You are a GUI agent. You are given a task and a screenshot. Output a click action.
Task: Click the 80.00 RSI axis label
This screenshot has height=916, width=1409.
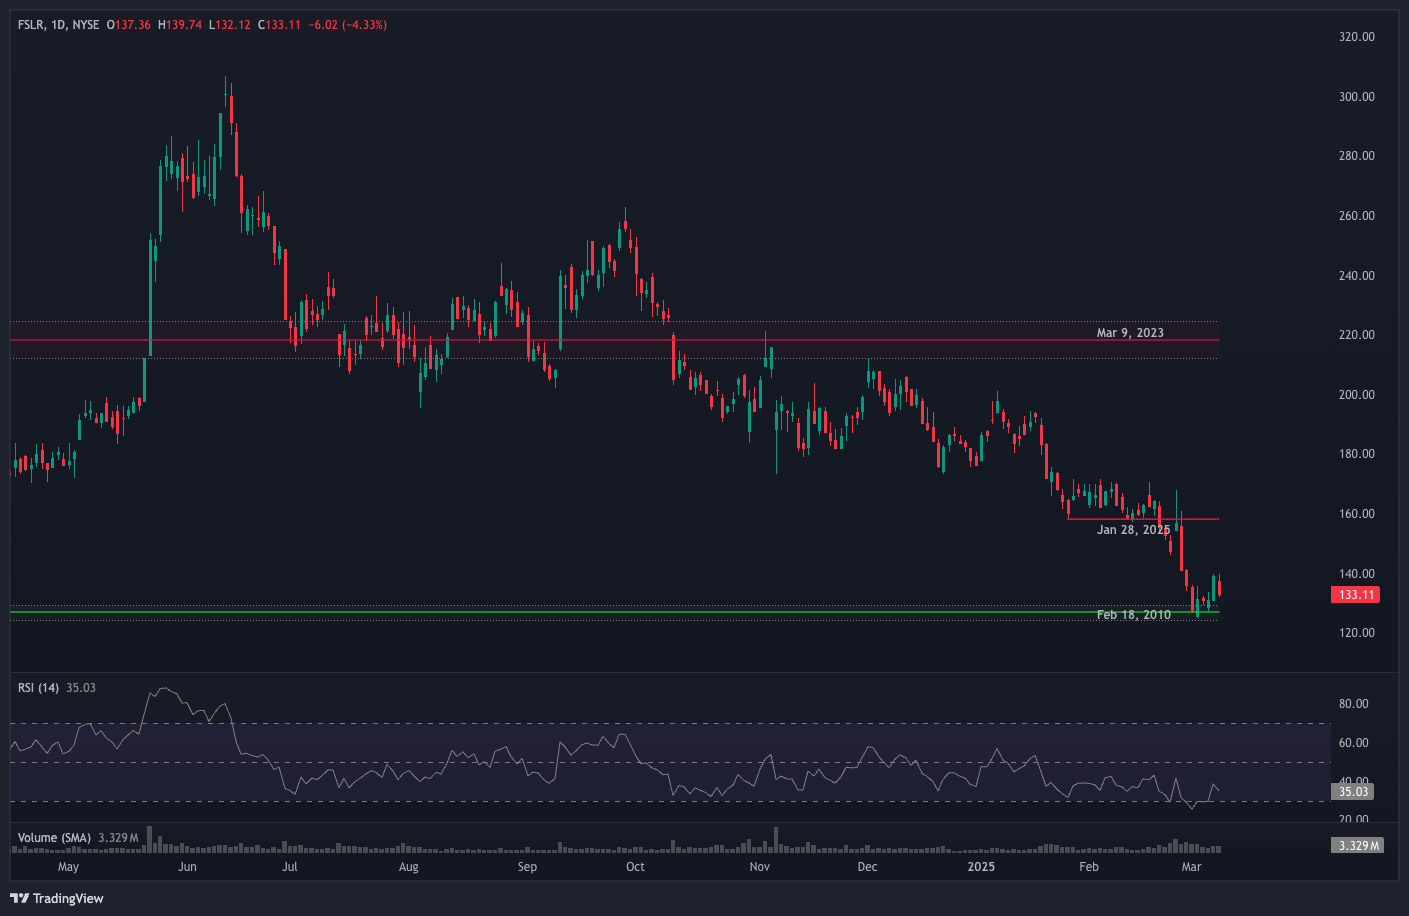1353,704
